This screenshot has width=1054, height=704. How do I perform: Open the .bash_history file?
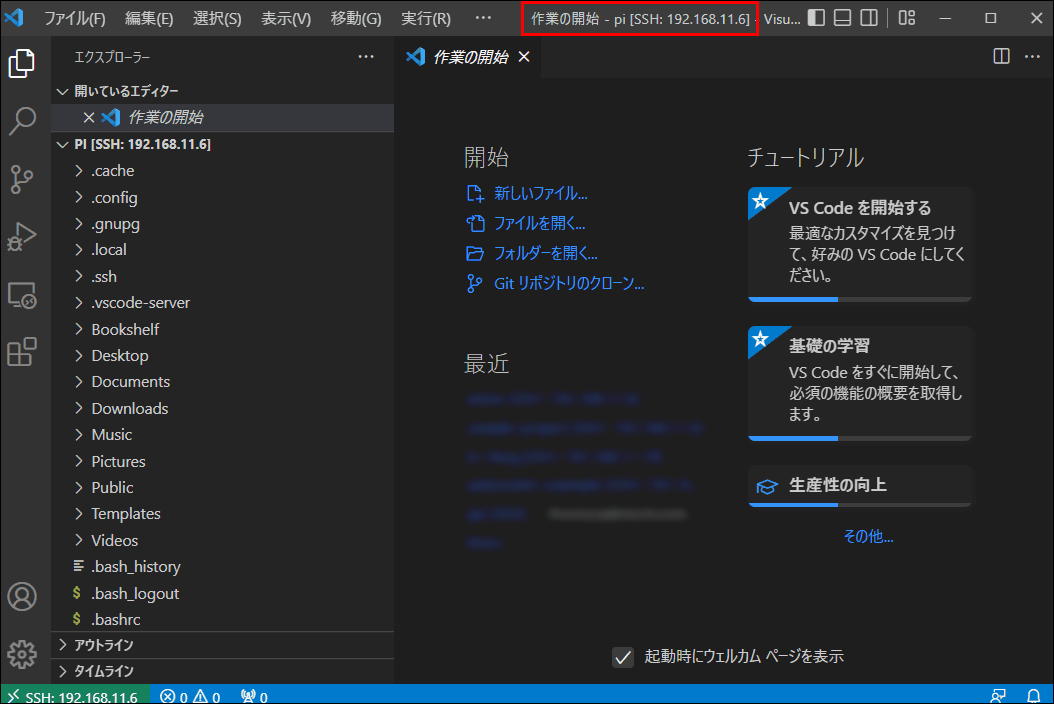222,567
